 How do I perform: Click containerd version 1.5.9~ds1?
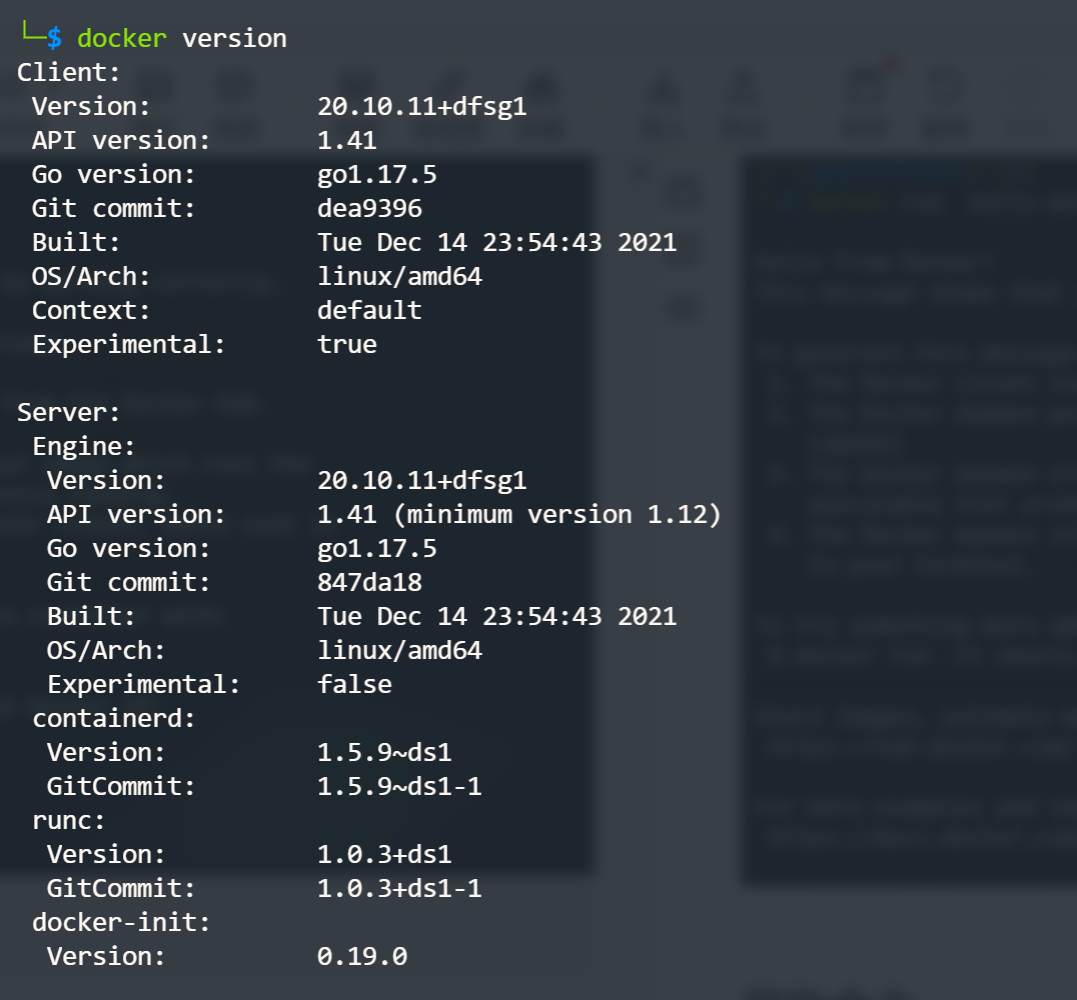pos(384,752)
